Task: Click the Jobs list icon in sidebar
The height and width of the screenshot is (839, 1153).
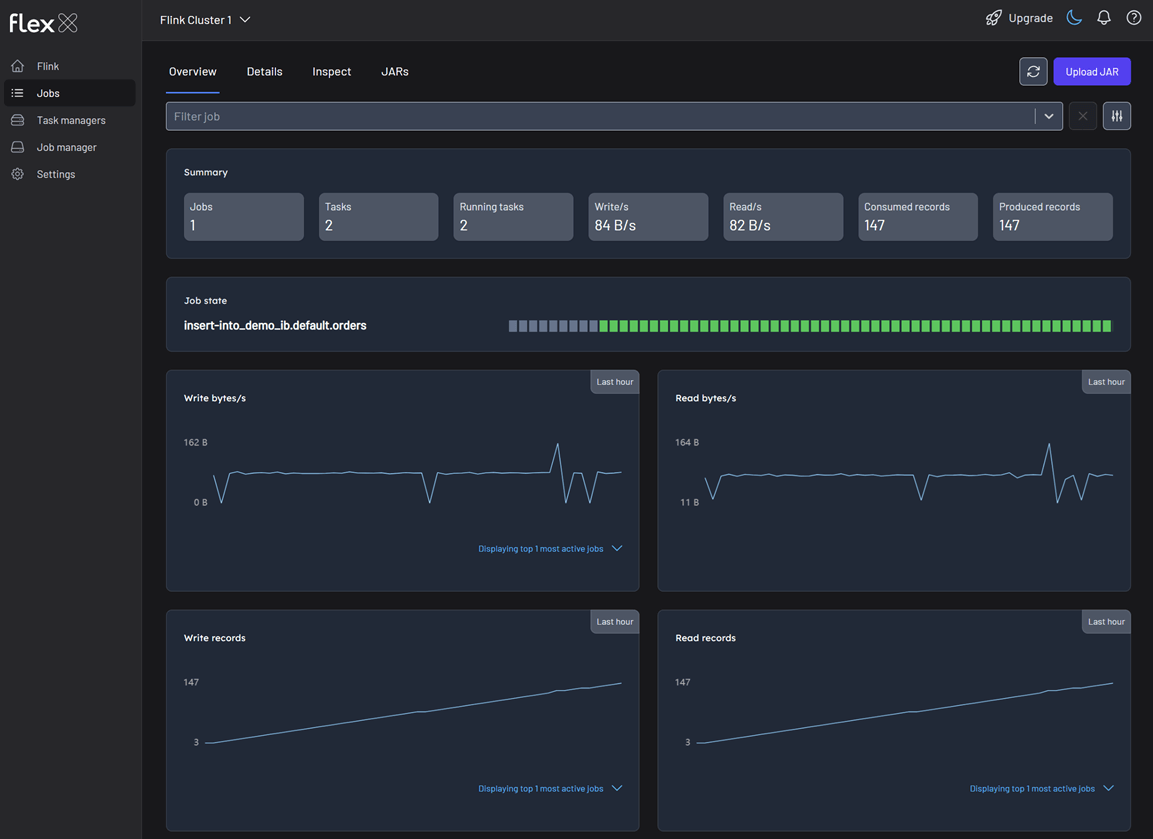Action: pos(18,93)
